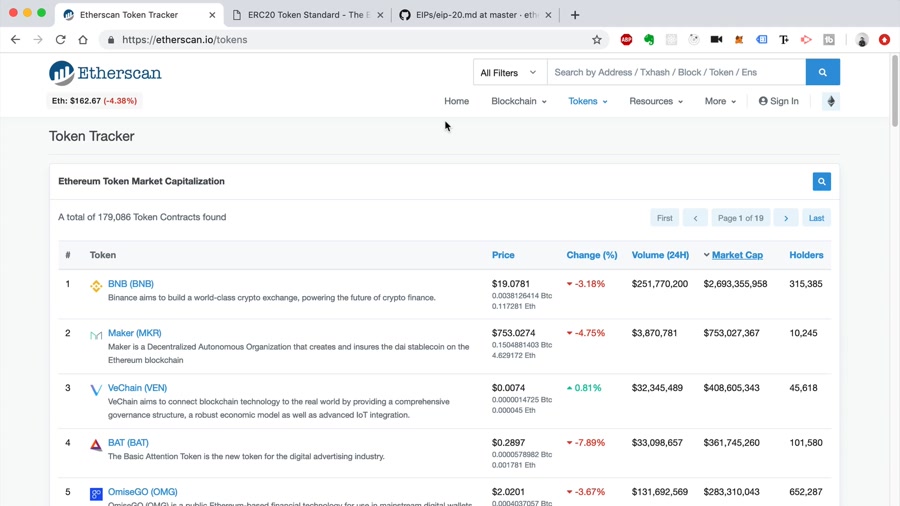Click the blue search magnifier button
Screen dimensions: 900x506
pyautogui.click(x=822, y=72)
